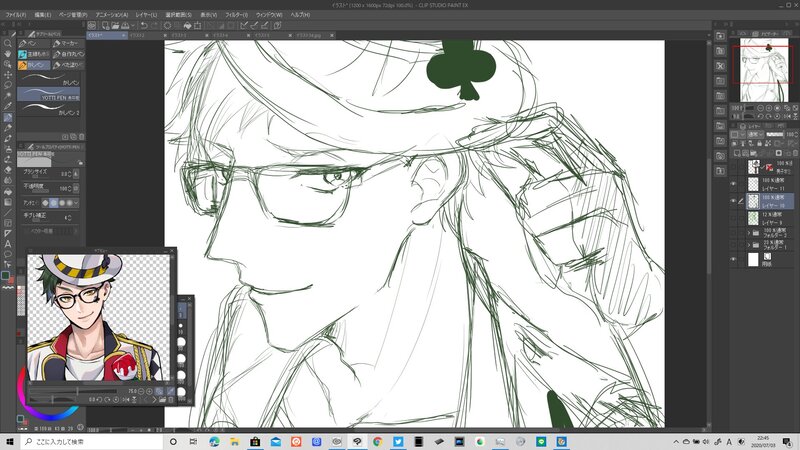Image resolution: width=800 pixels, height=450 pixels.
Task: Open the File menu
Action: point(15,15)
